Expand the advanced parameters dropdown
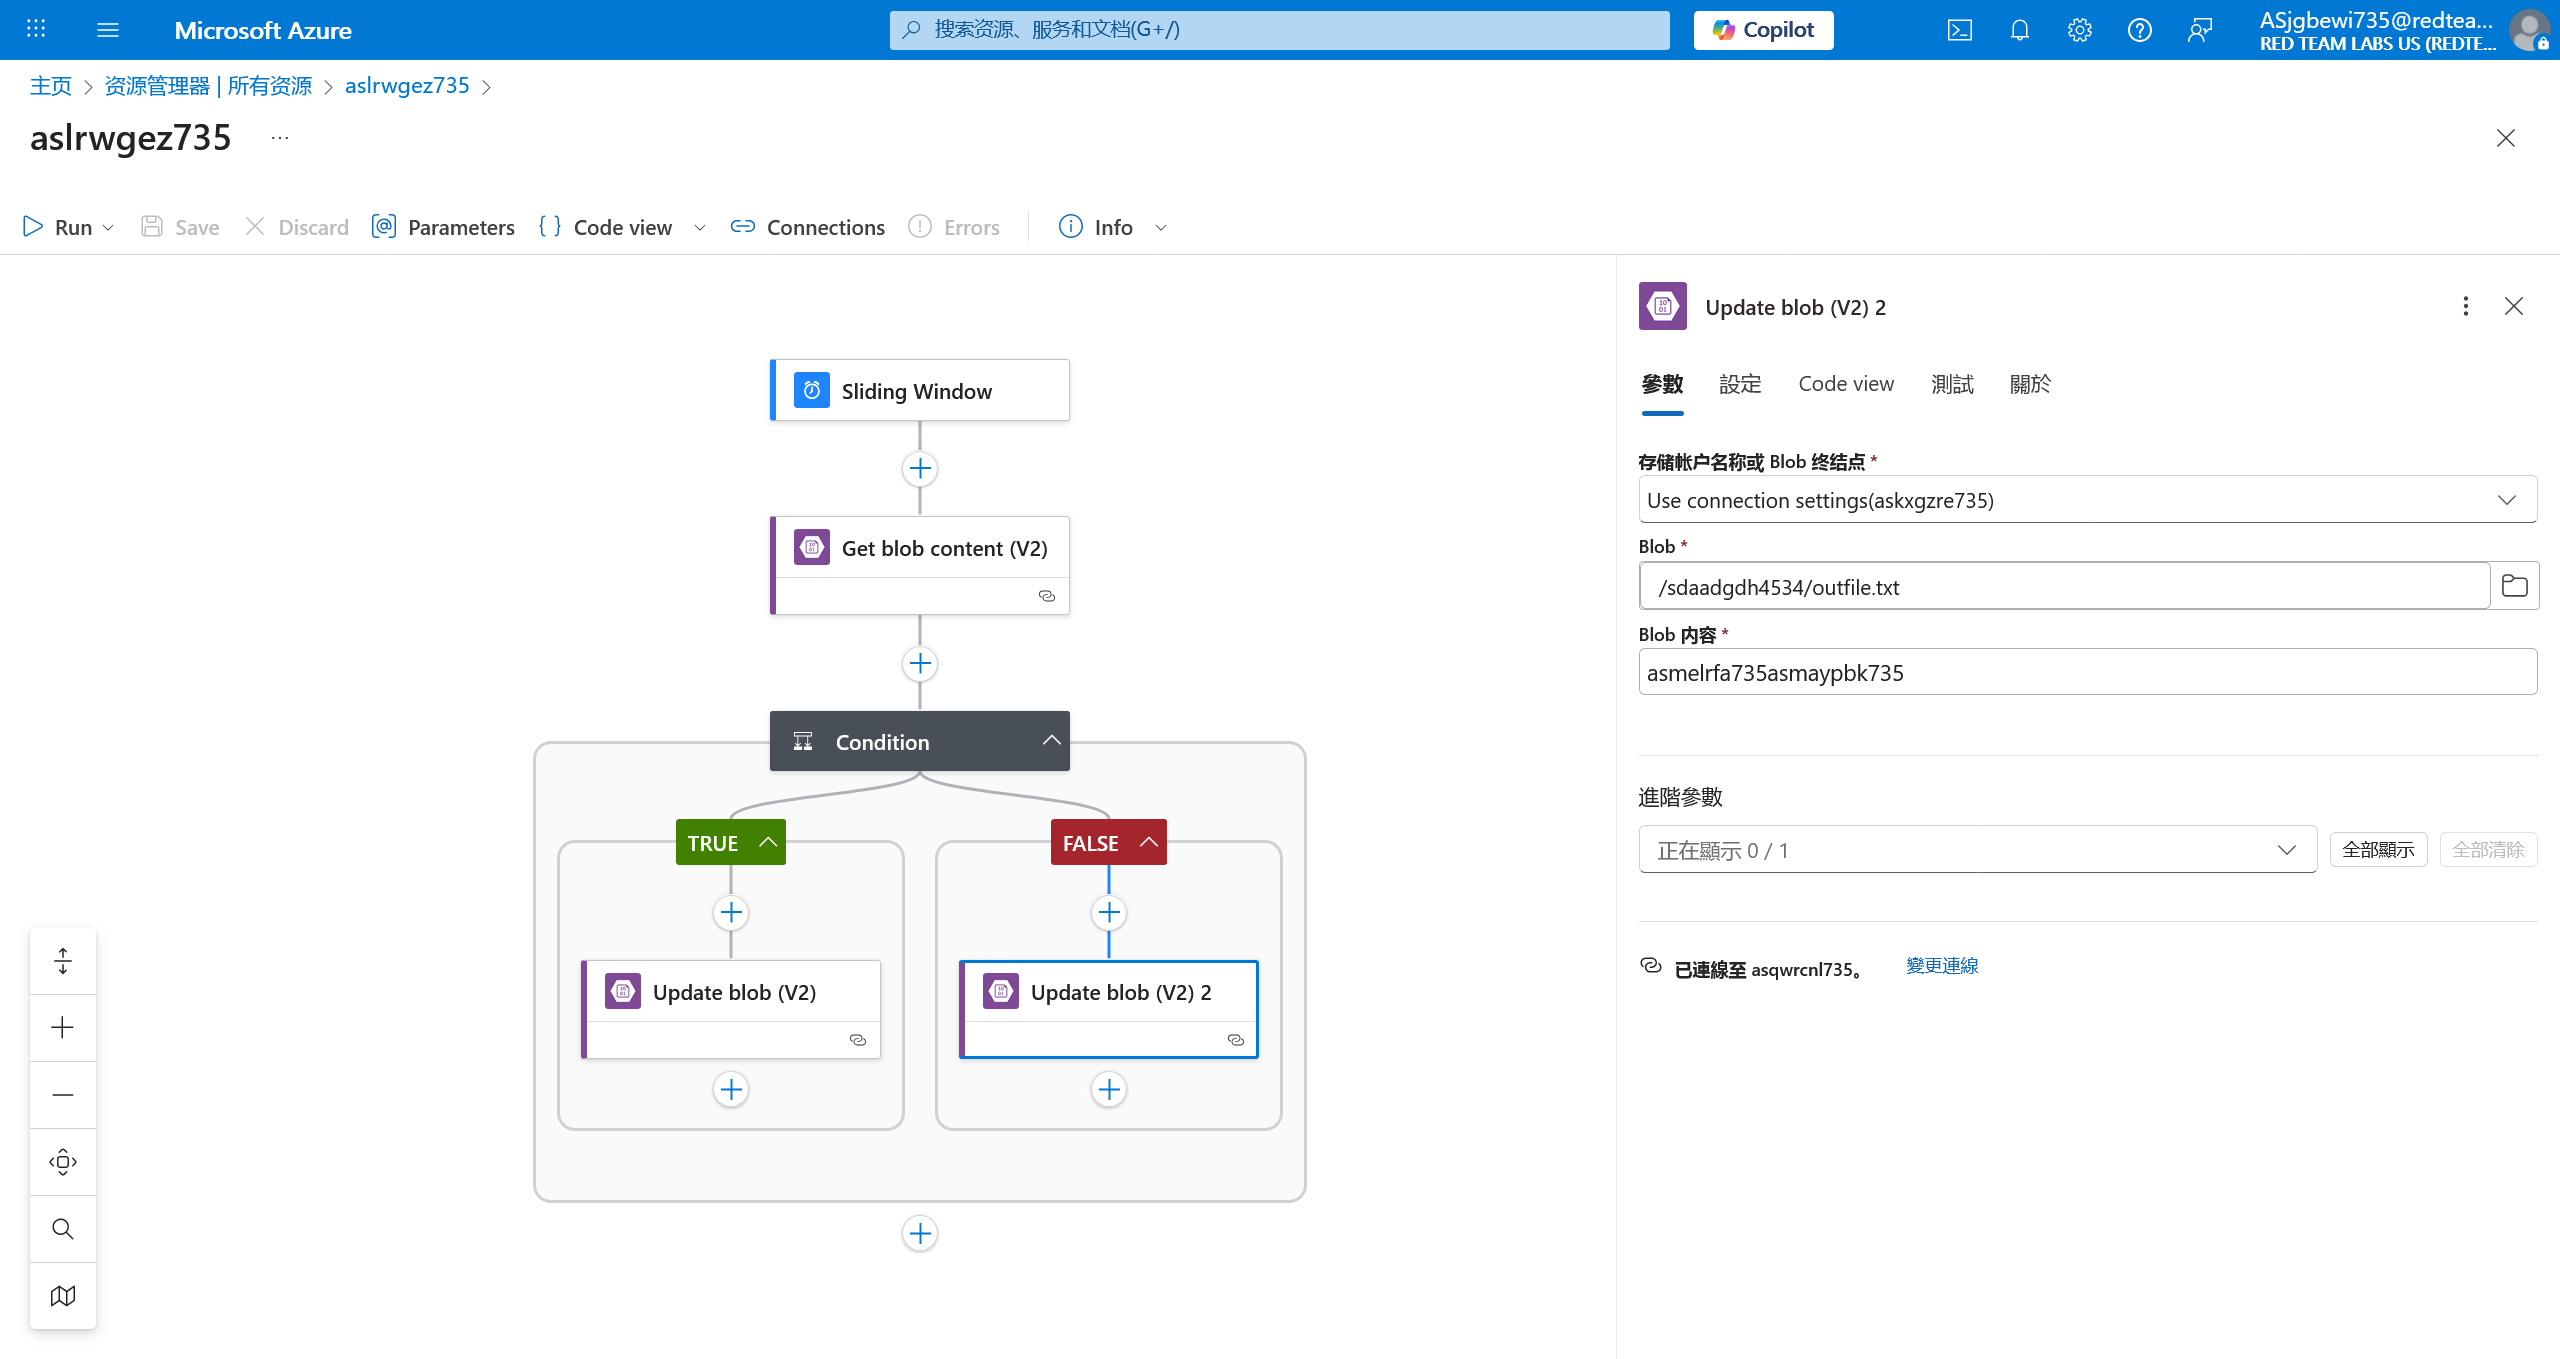This screenshot has width=2560, height=1359. (x=1976, y=850)
